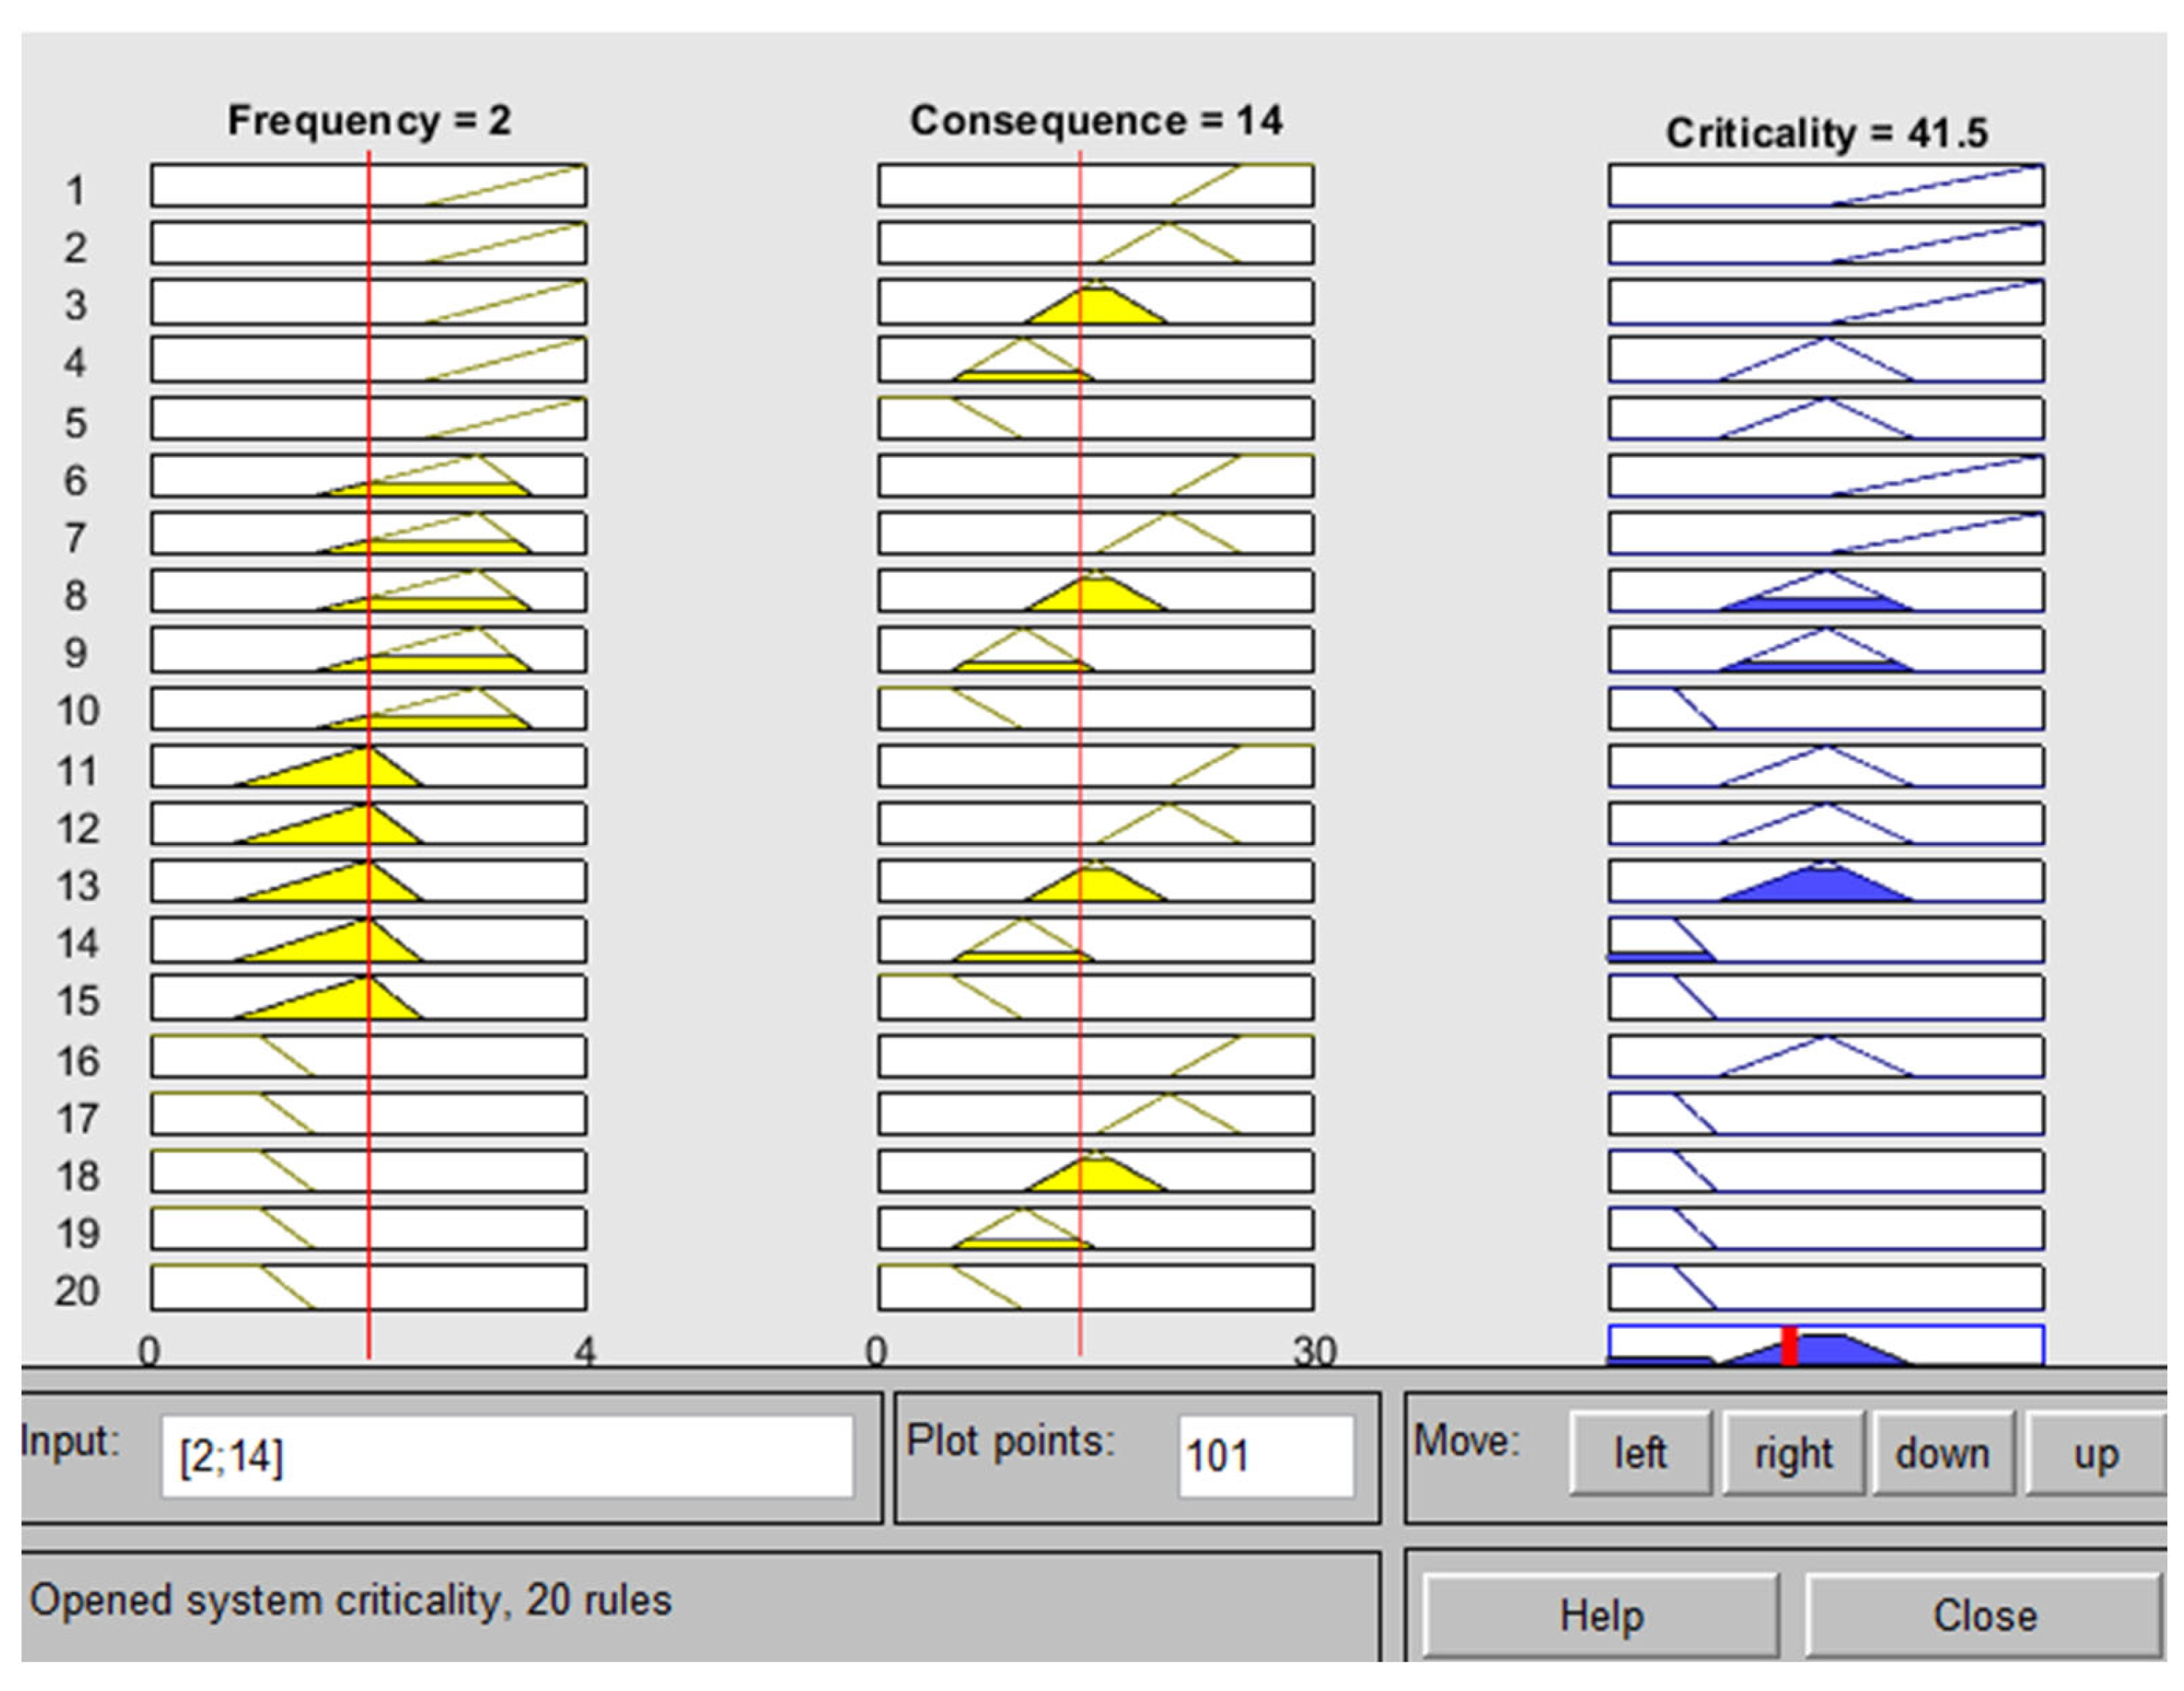Open the Help button
This screenshot has height=1691, width=2184.
point(1601,1615)
